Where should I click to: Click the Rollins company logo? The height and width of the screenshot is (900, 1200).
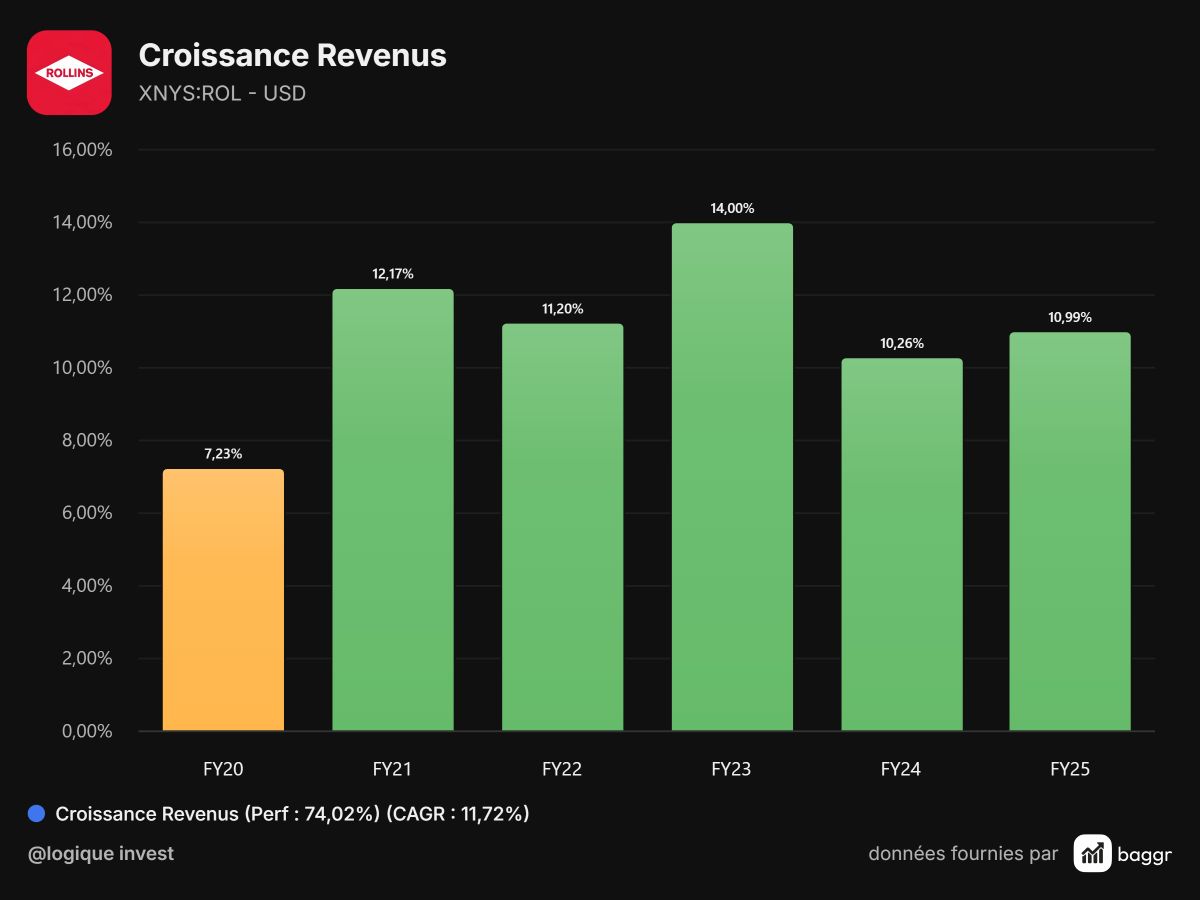tap(69, 72)
